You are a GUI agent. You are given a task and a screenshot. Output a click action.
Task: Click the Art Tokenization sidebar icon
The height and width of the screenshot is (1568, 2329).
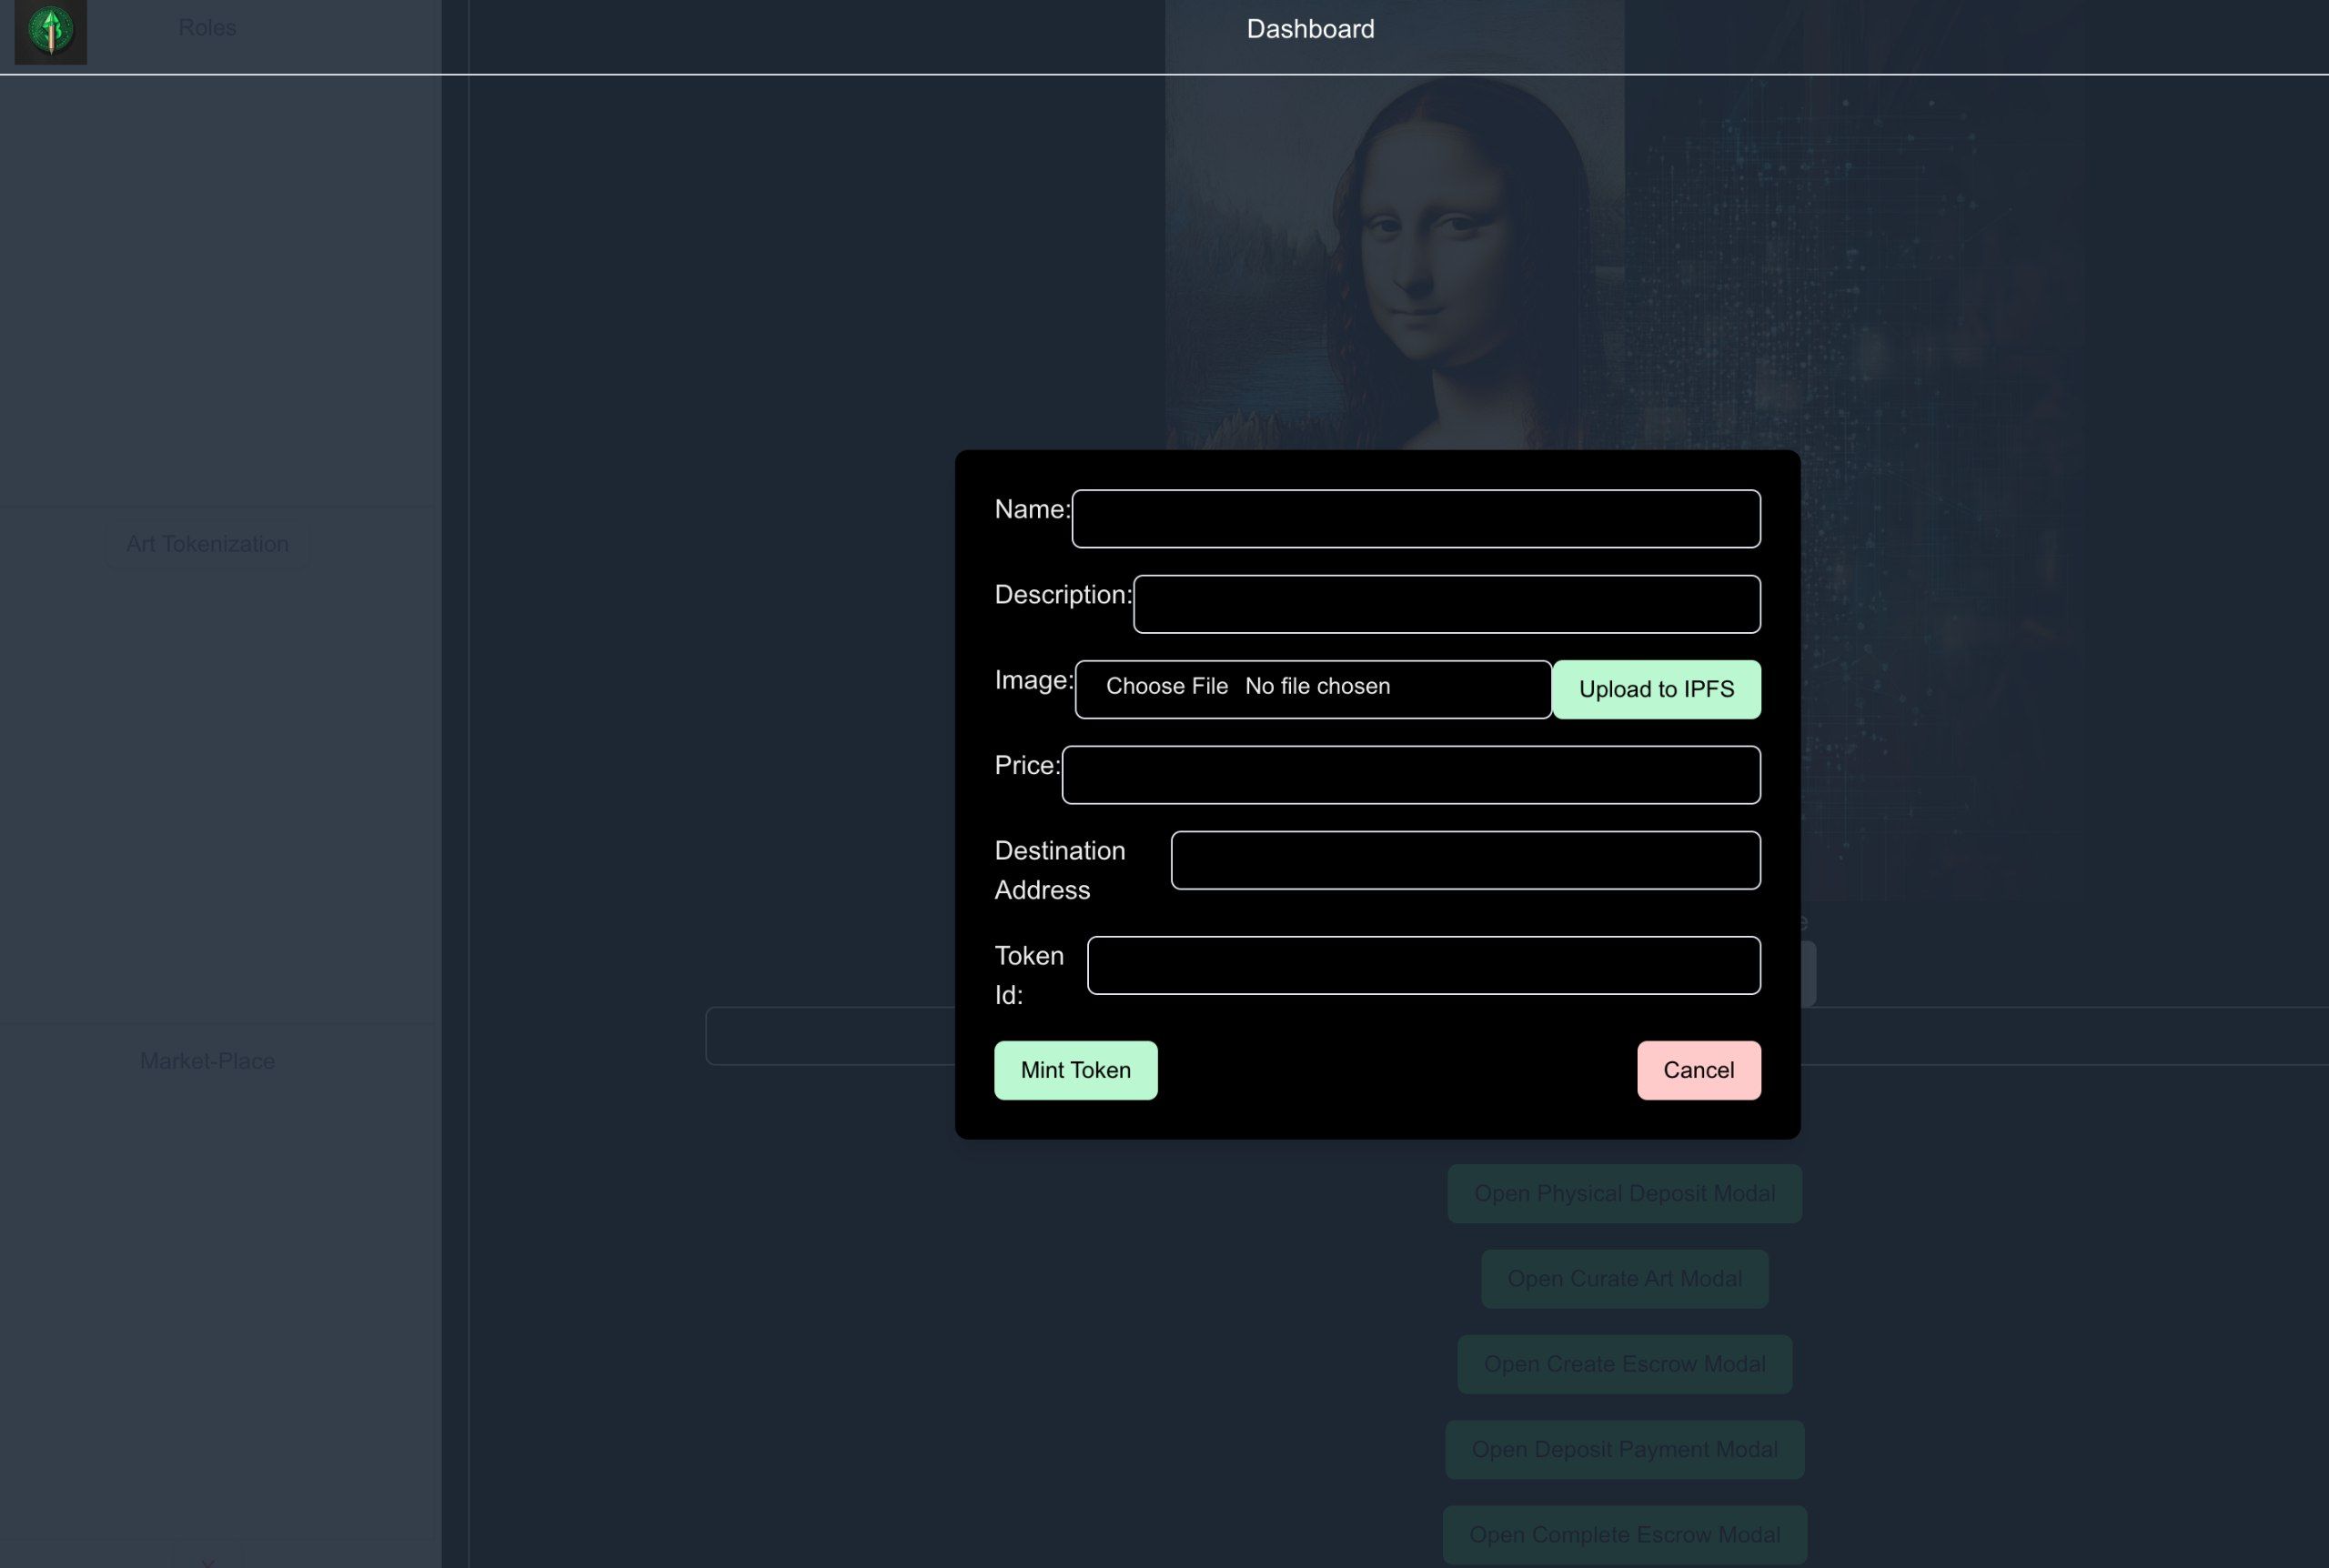[207, 542]
